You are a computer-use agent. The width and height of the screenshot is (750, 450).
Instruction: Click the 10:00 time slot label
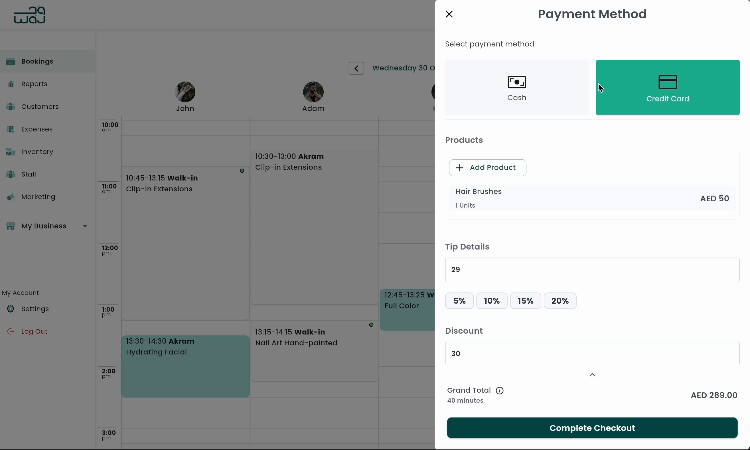click(x=110, y=125)
